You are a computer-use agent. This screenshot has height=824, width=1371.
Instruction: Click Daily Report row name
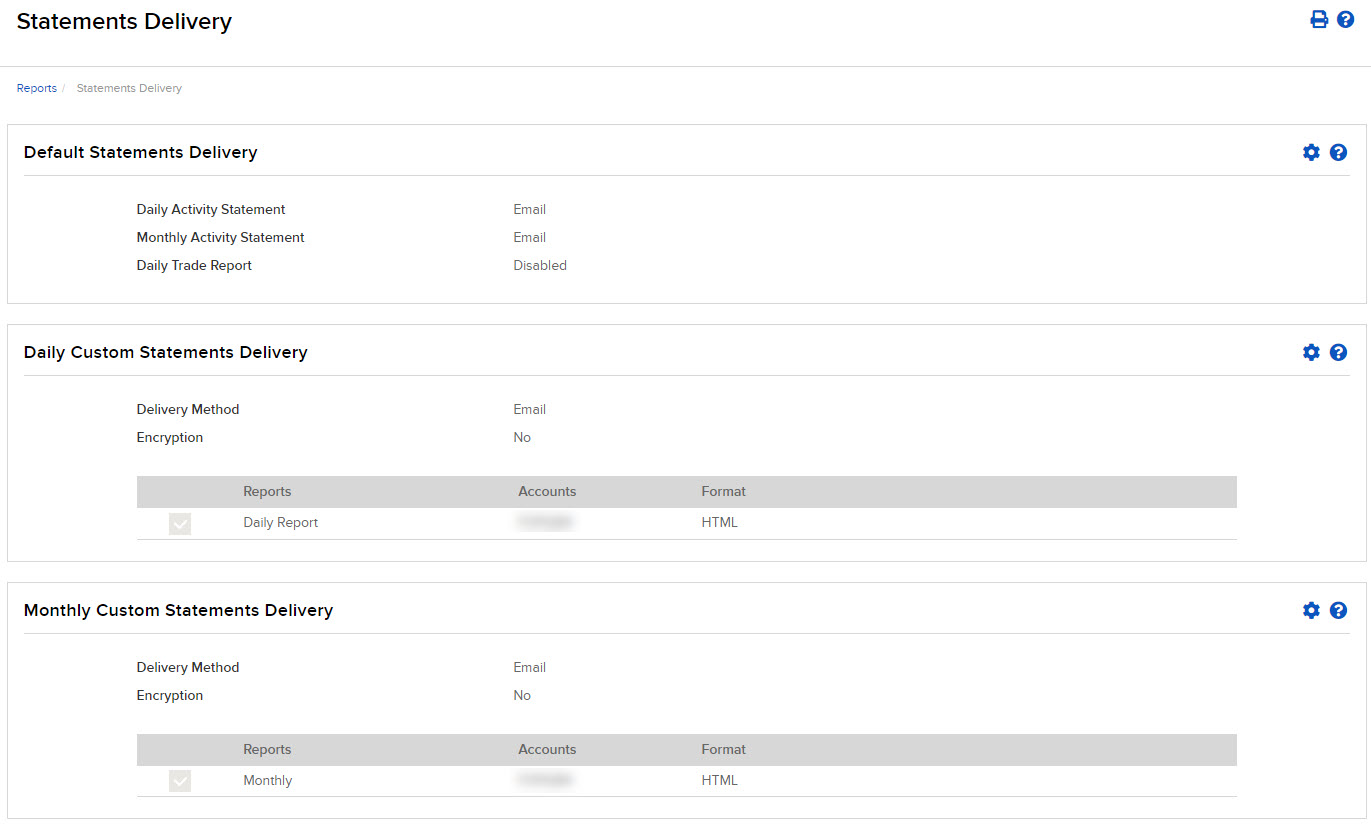tap(281, 522)
